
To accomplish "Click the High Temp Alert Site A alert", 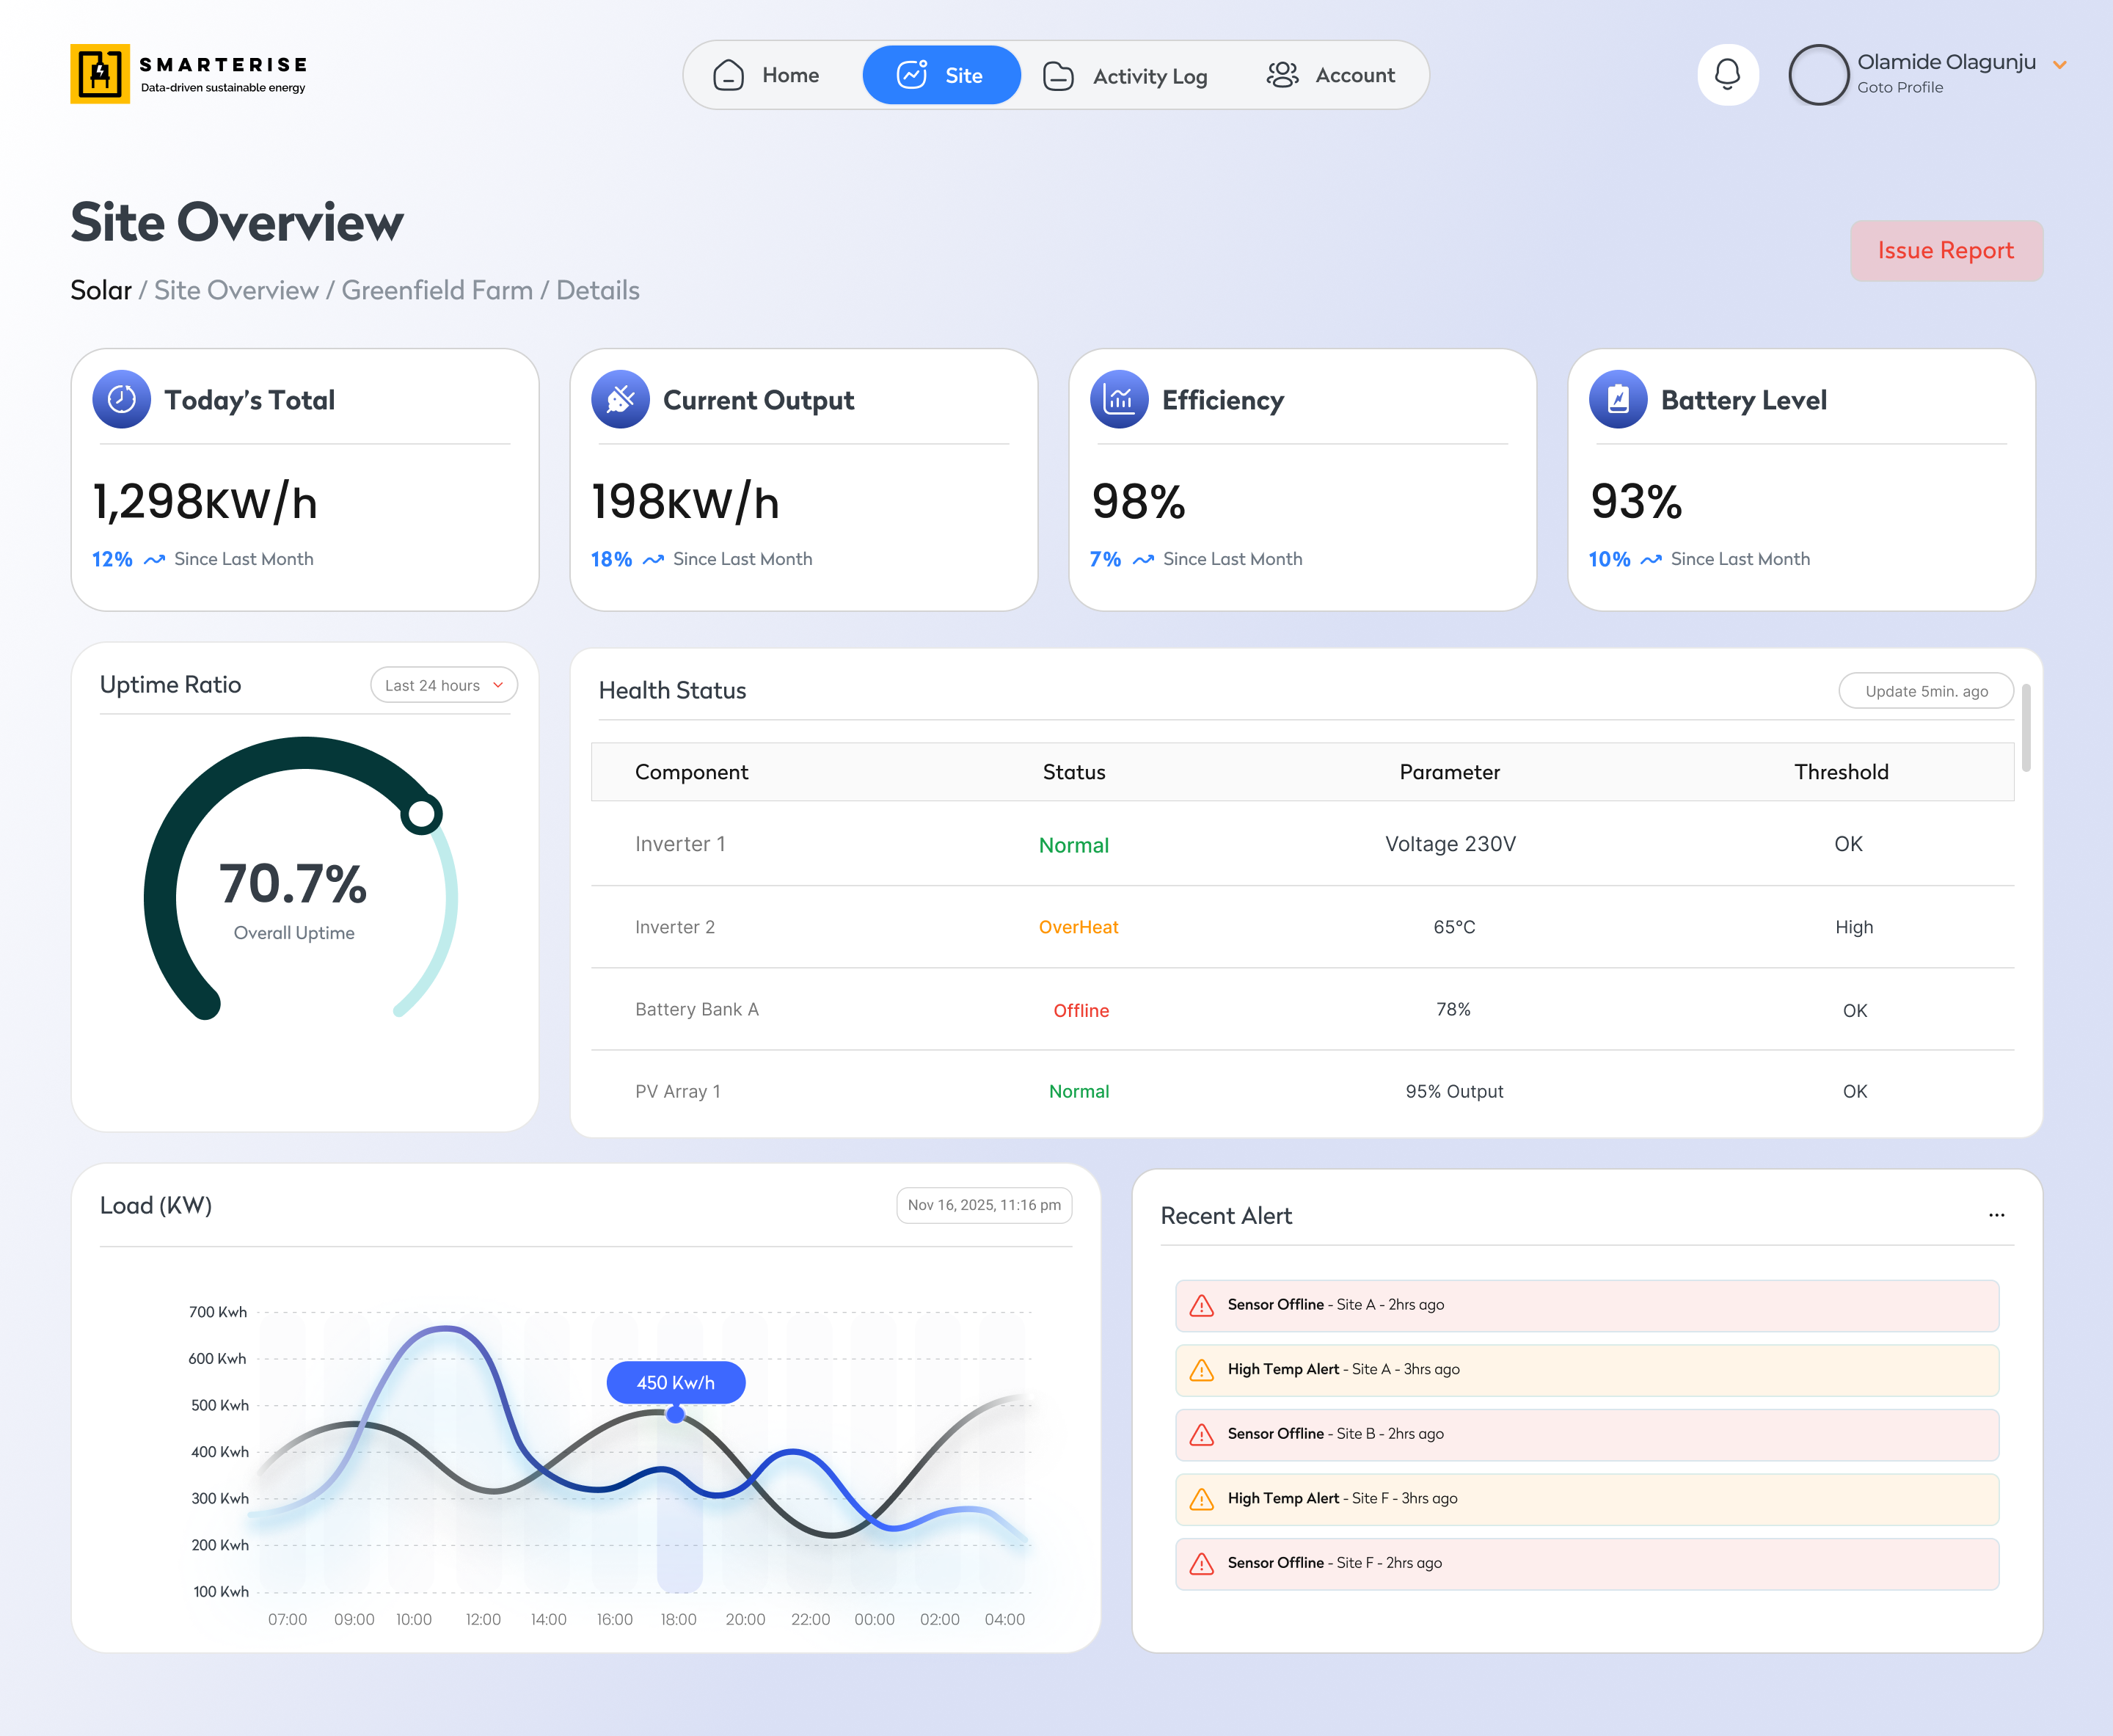I will 1587,1370.
